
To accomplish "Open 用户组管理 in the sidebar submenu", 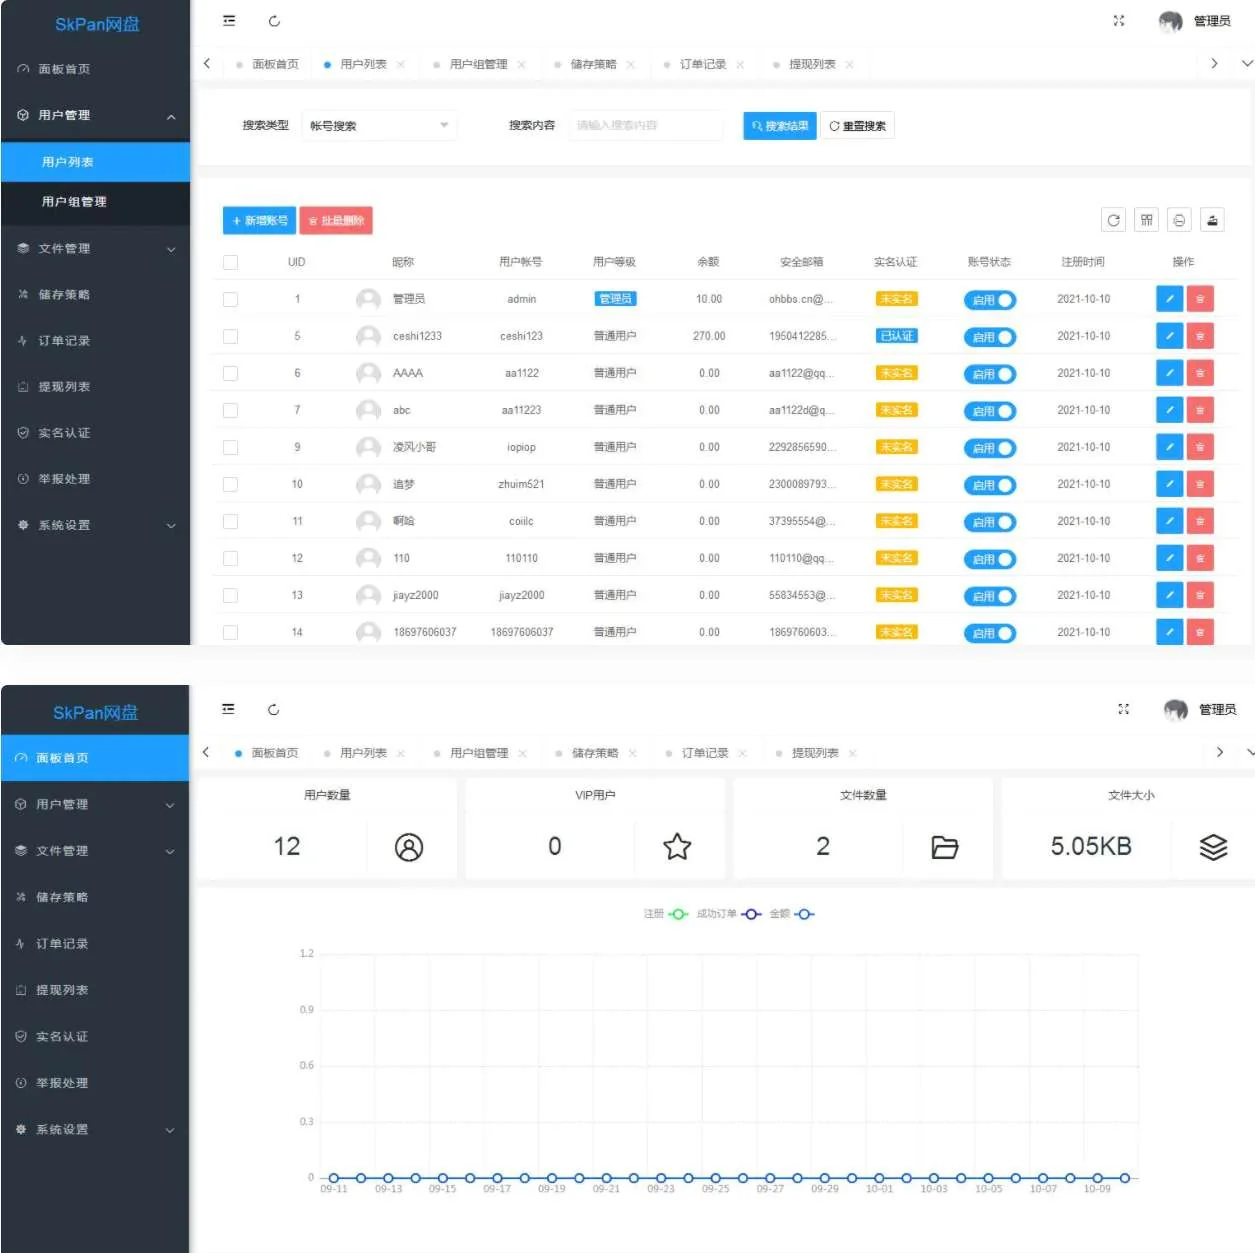I will point(74,202).
